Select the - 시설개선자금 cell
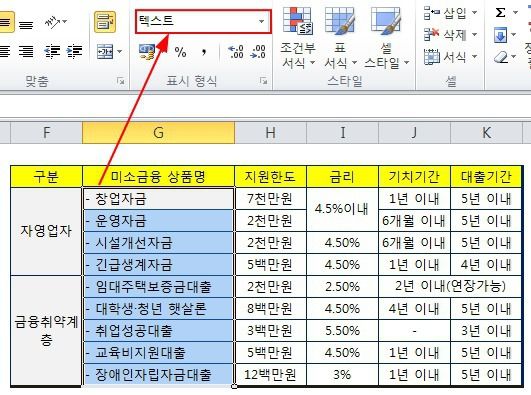The height and width of the screenshot is (395, 531). tap(158, 243)
